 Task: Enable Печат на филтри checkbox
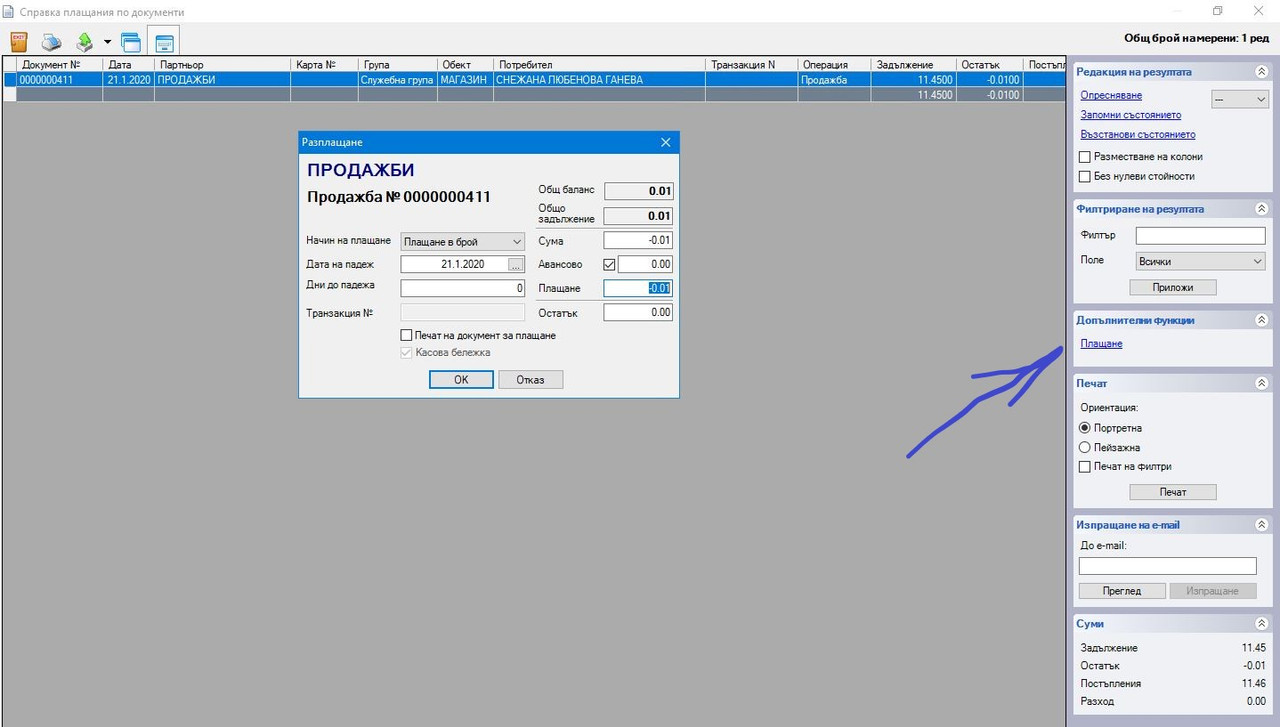pos(1085,466)
